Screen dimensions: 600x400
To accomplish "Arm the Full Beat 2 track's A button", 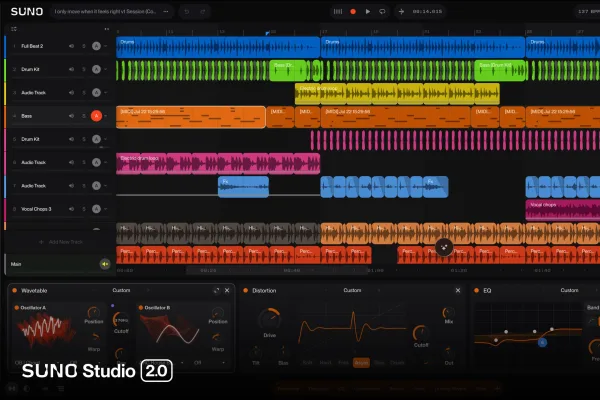I will click(96, 46).
